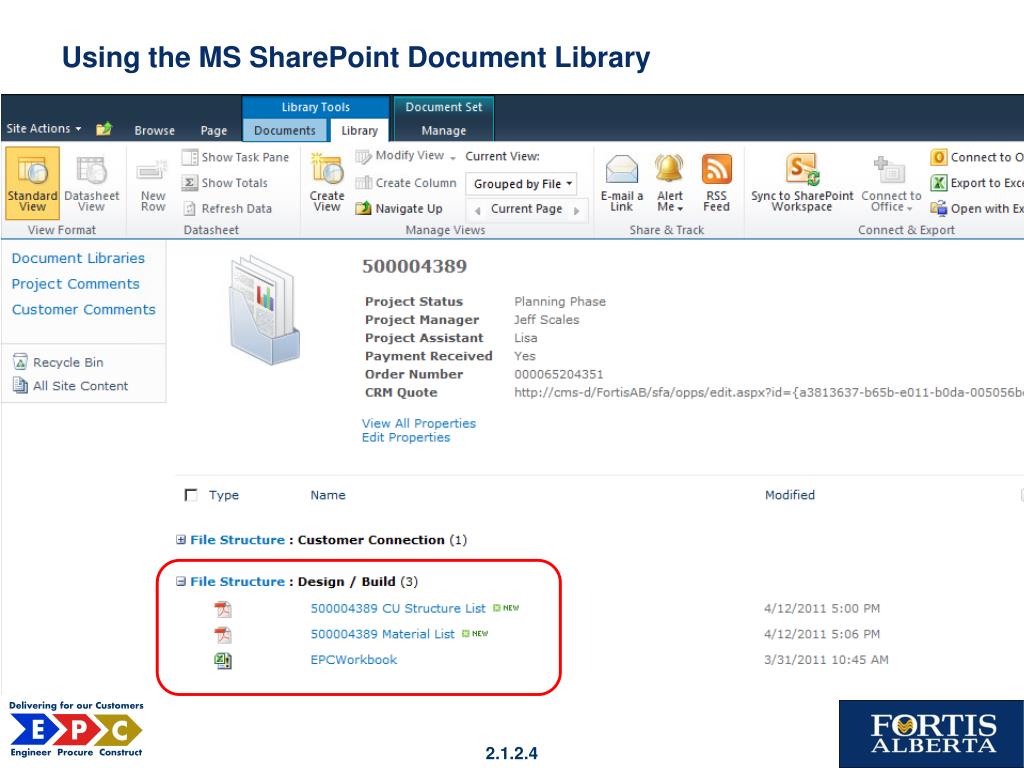1024x768 pixels.
Task: Open the Grouped by File view dropdown
Action: click(x=520, y=184)
